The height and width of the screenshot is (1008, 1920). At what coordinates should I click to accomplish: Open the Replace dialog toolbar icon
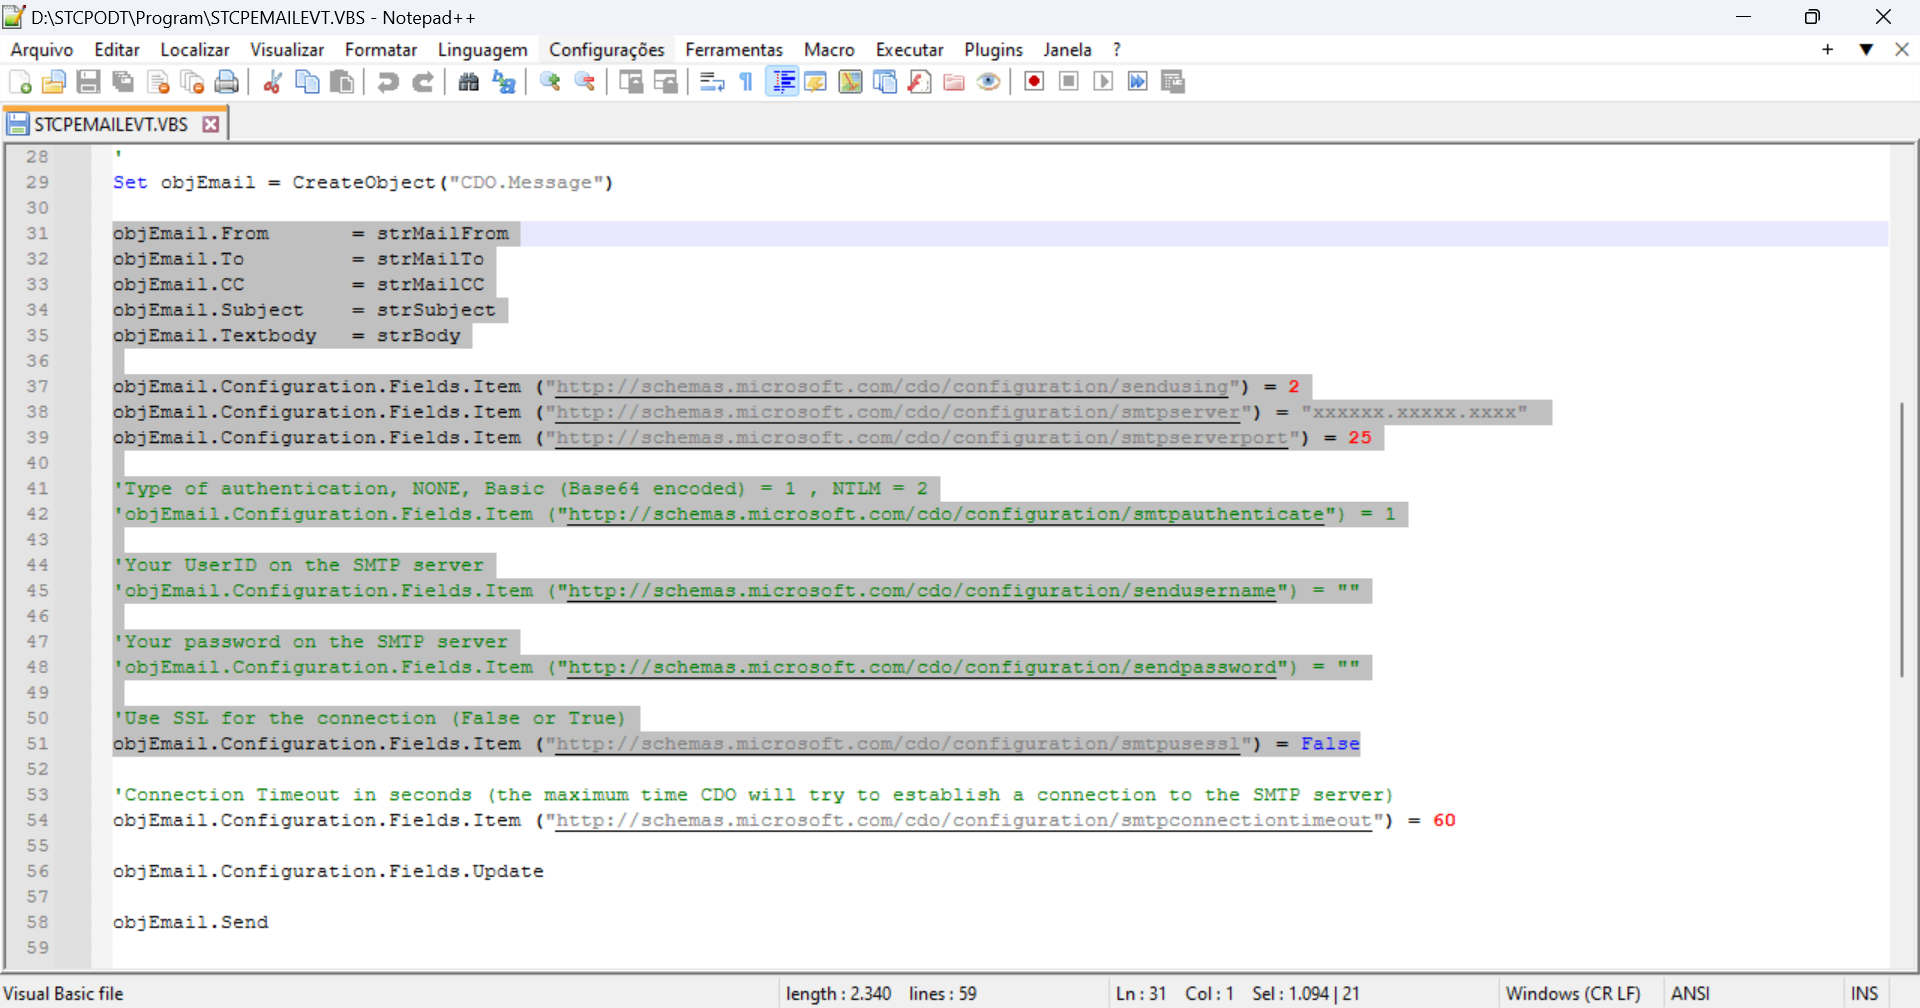[x=504, y=82]
